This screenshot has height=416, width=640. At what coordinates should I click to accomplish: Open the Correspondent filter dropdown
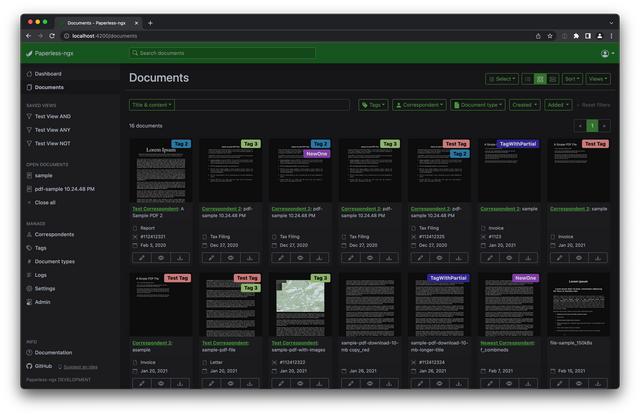pos(419,105)
